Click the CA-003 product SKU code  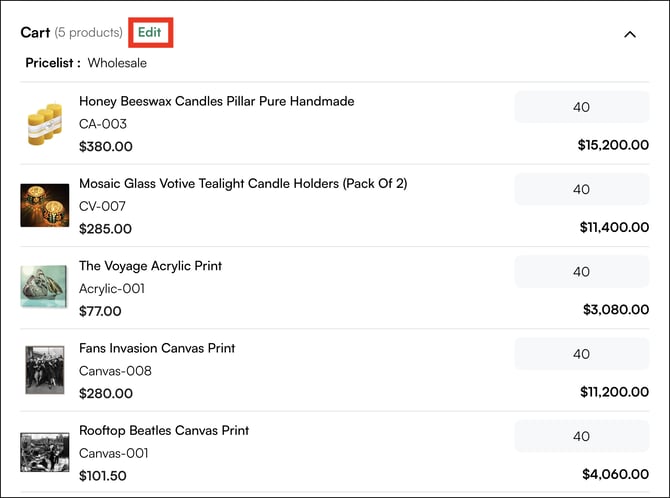(103, 124)
